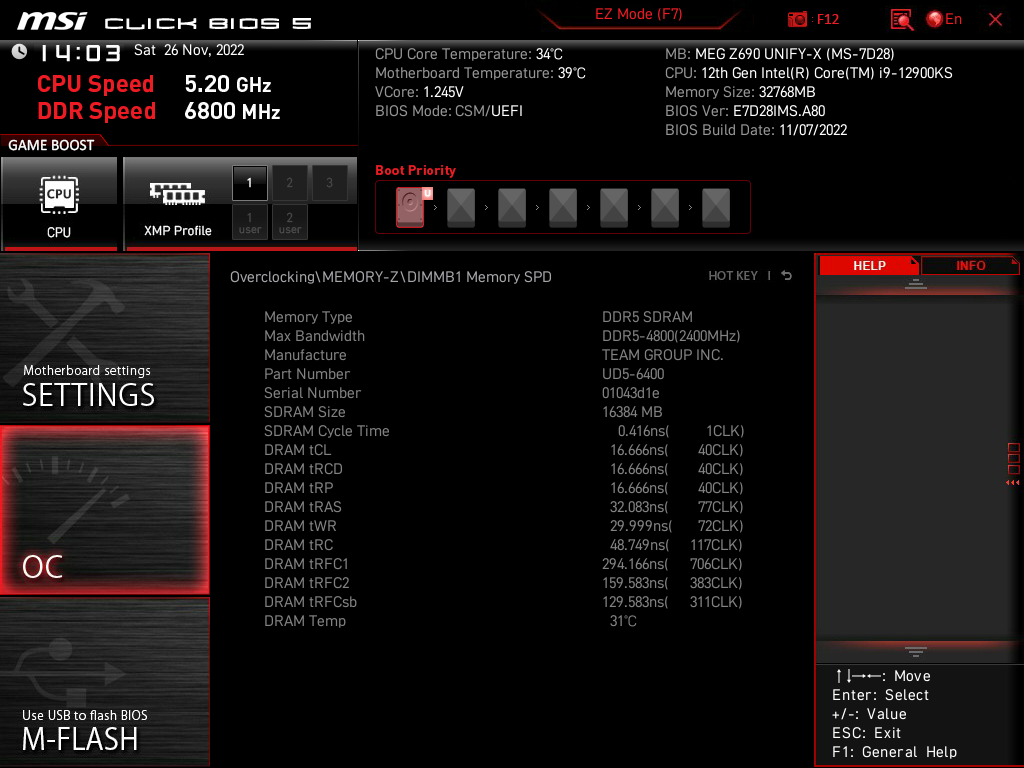Screen dimensions: 1024x768
Task: Select XMP user profile 1
Action: 249,222
